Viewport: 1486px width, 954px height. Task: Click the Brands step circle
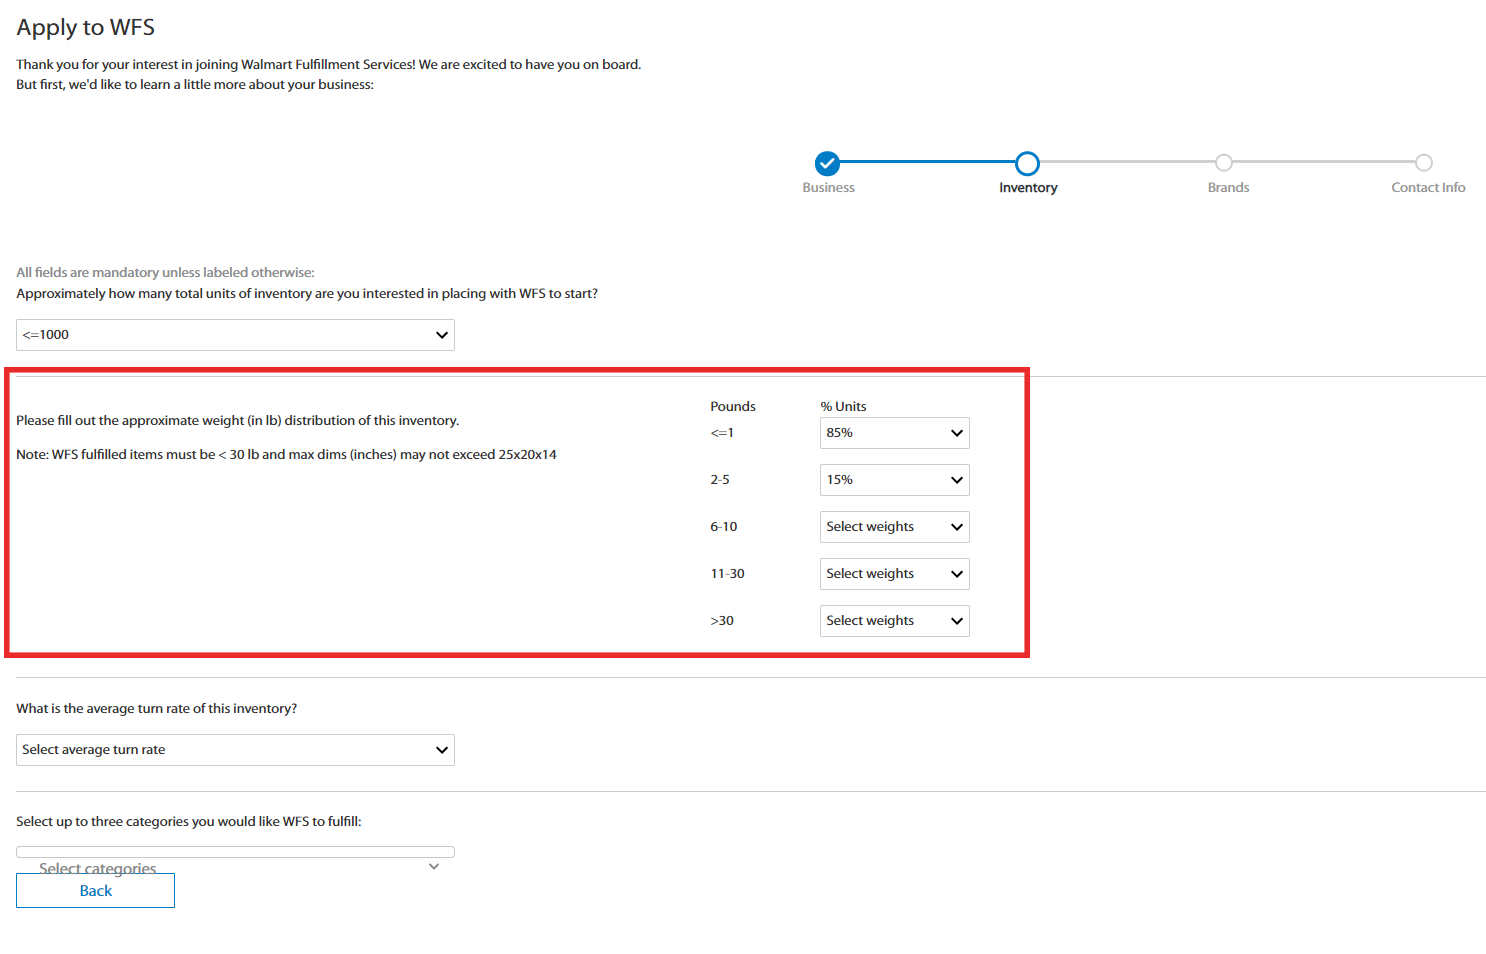click(x=1224, y=162)
